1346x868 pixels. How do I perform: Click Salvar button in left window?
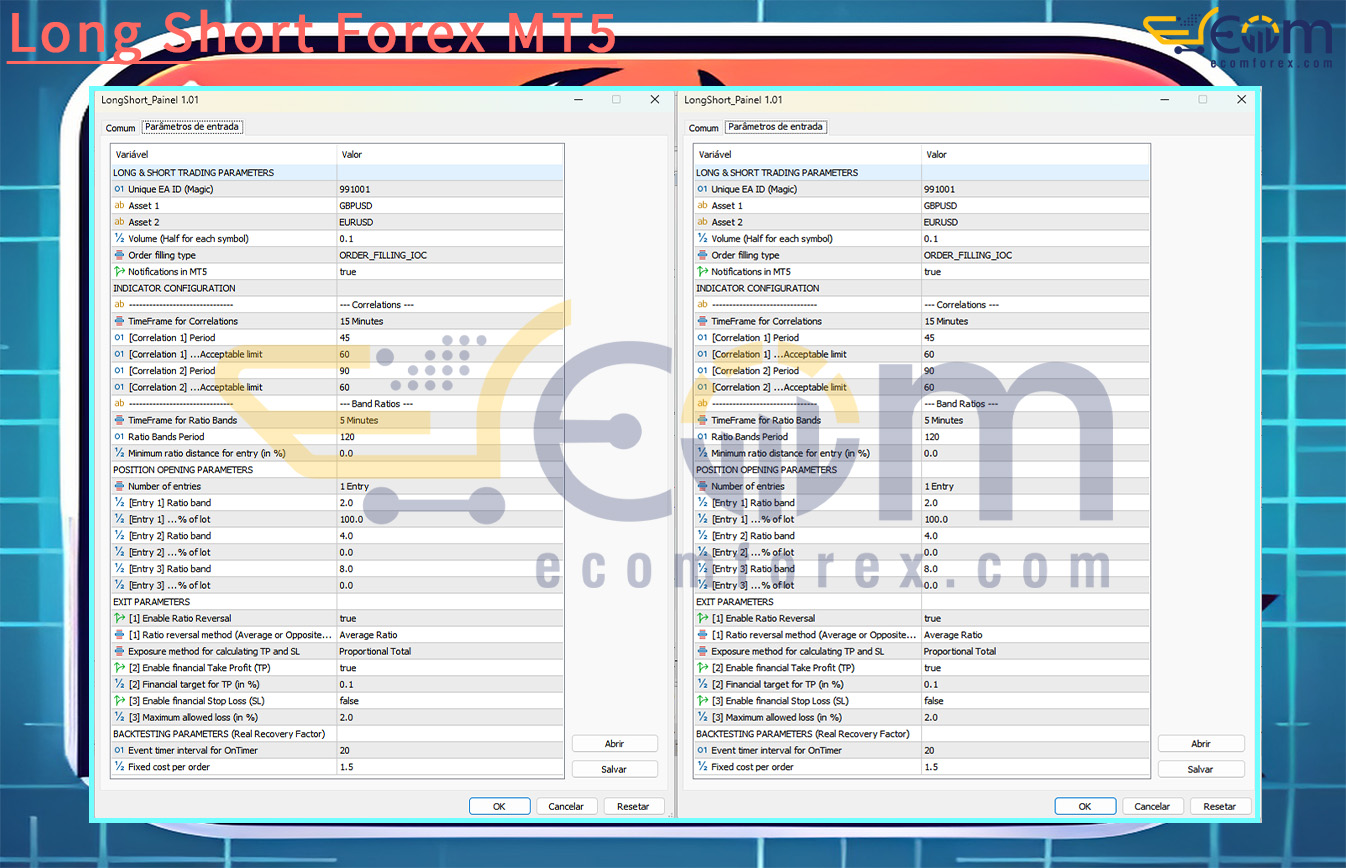615,769
